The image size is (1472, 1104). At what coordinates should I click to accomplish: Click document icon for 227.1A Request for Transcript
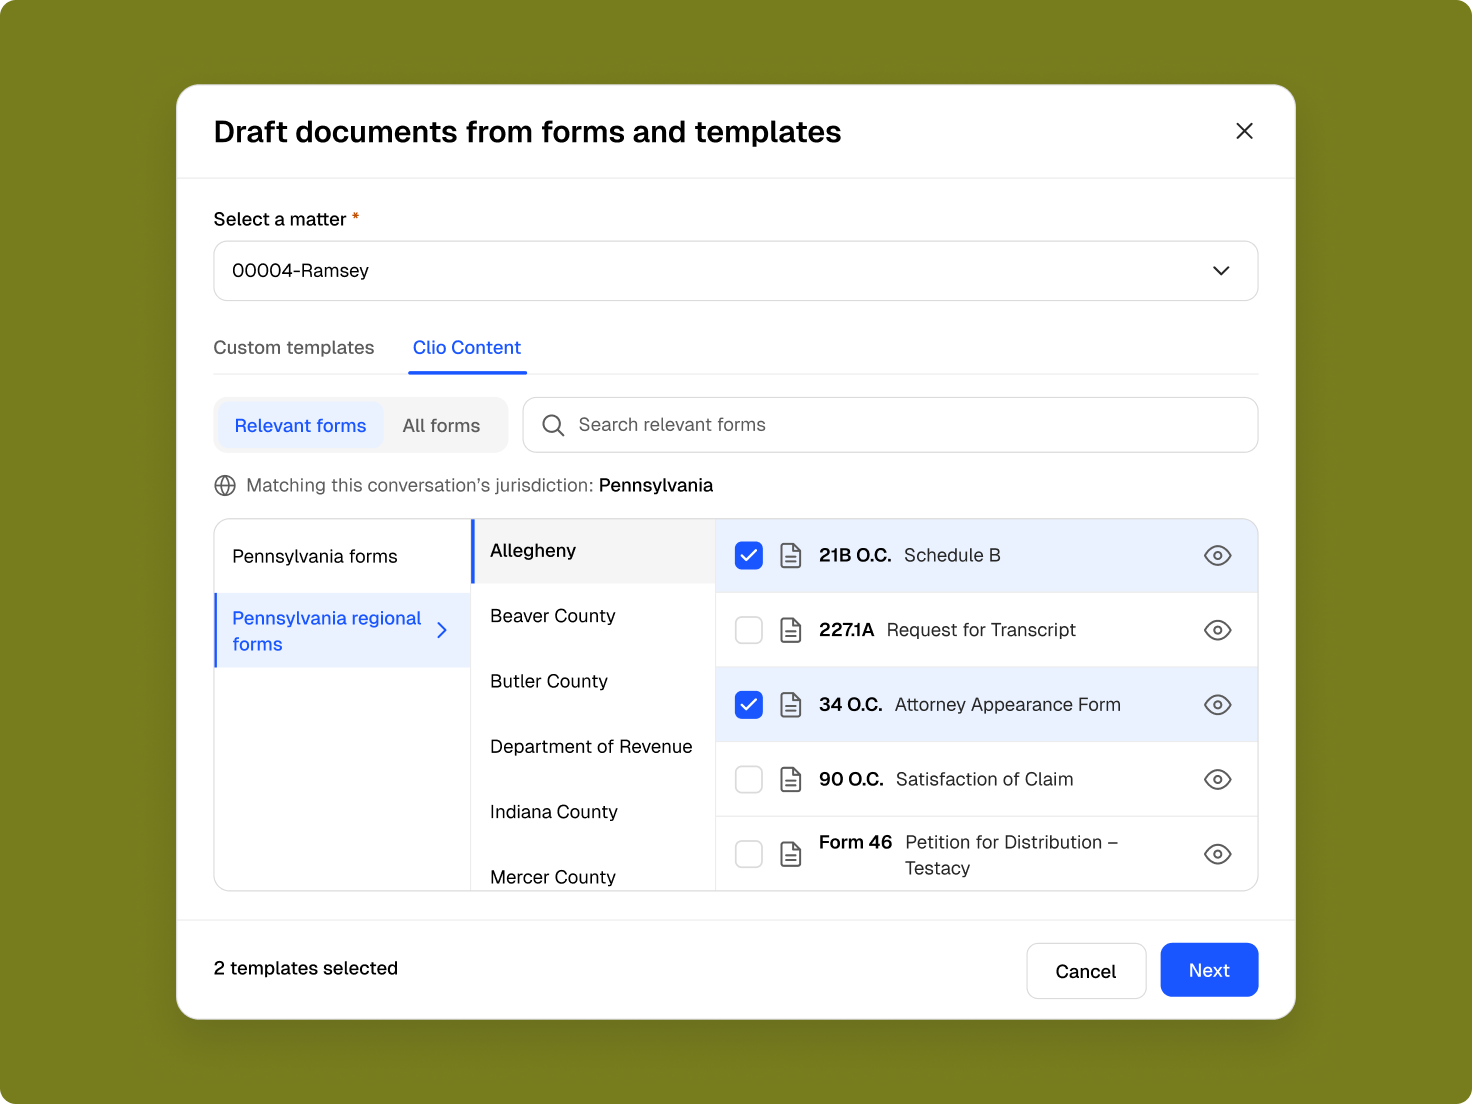(791, 630)
